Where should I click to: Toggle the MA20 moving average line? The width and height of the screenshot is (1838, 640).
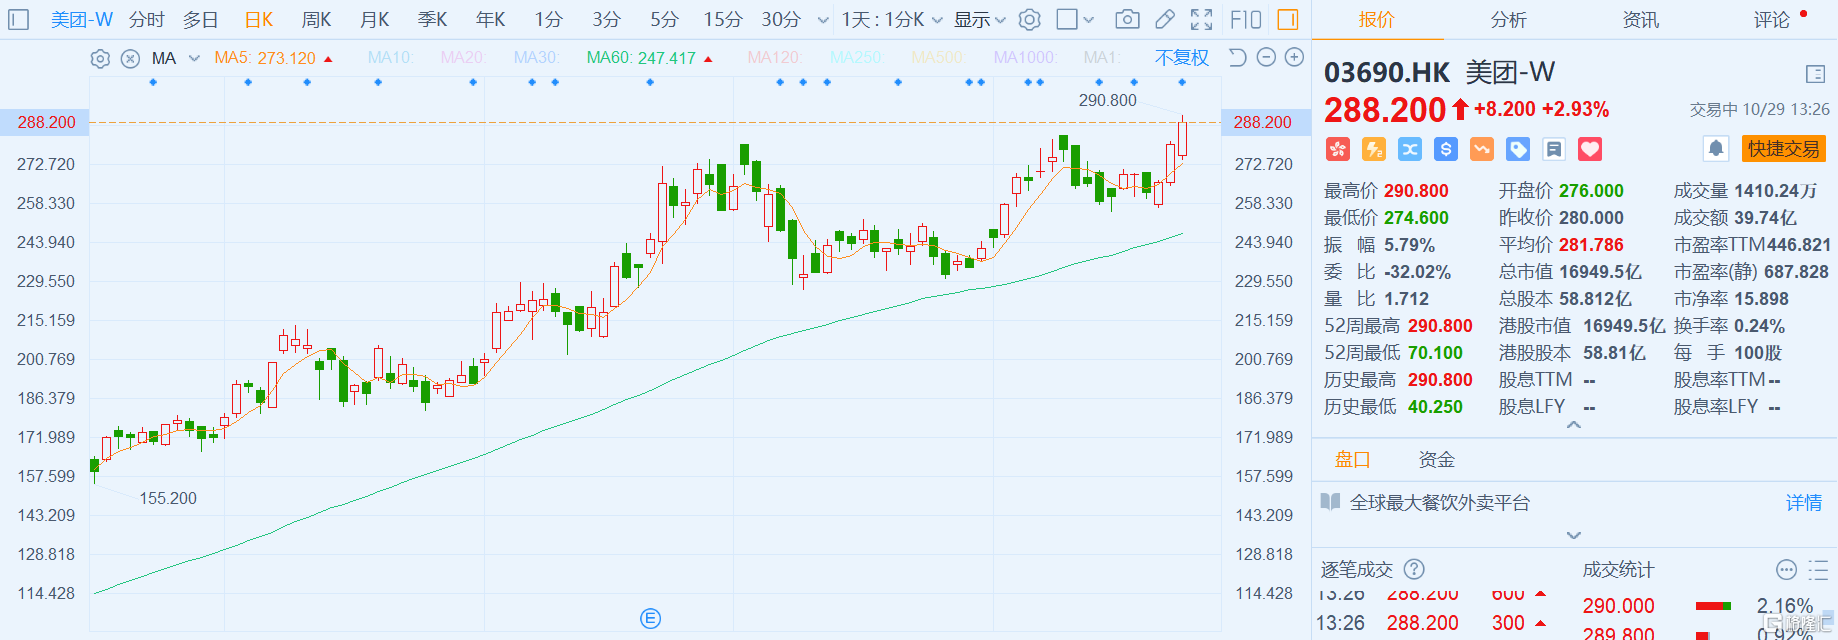pyautogui.click(x=463, y=58)
